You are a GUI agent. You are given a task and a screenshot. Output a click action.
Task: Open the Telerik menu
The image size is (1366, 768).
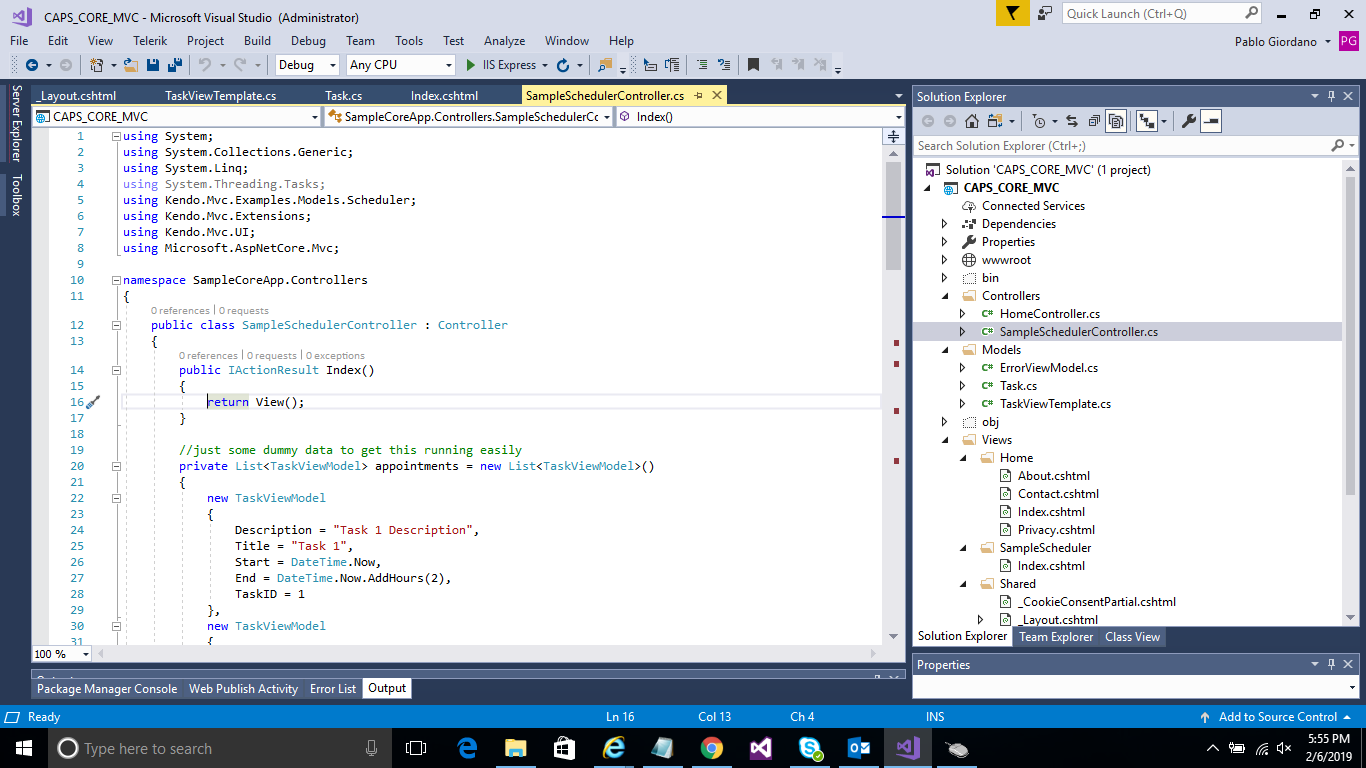pos(150,41)
